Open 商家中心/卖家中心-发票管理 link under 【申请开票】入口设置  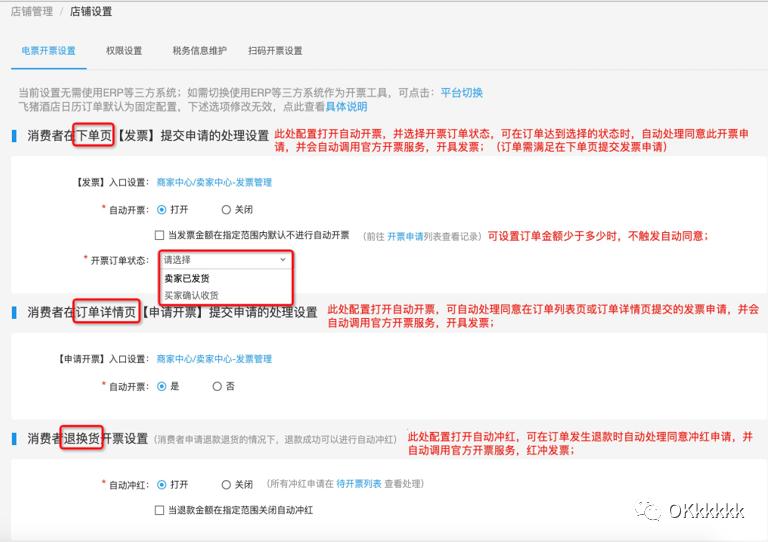(214, 359)
